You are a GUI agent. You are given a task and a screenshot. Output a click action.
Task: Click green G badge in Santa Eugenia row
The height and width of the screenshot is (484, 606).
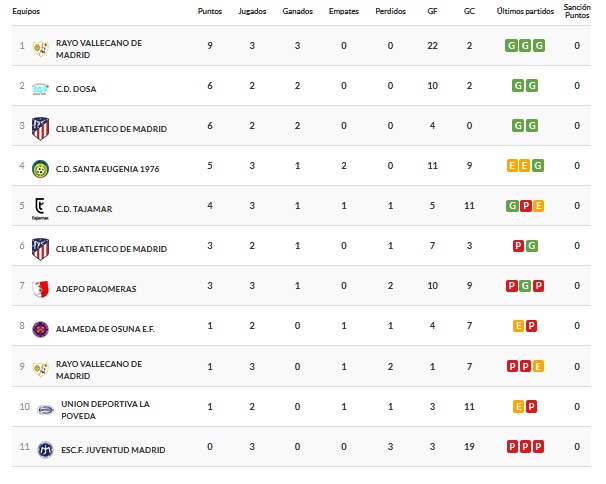(539, 166)
